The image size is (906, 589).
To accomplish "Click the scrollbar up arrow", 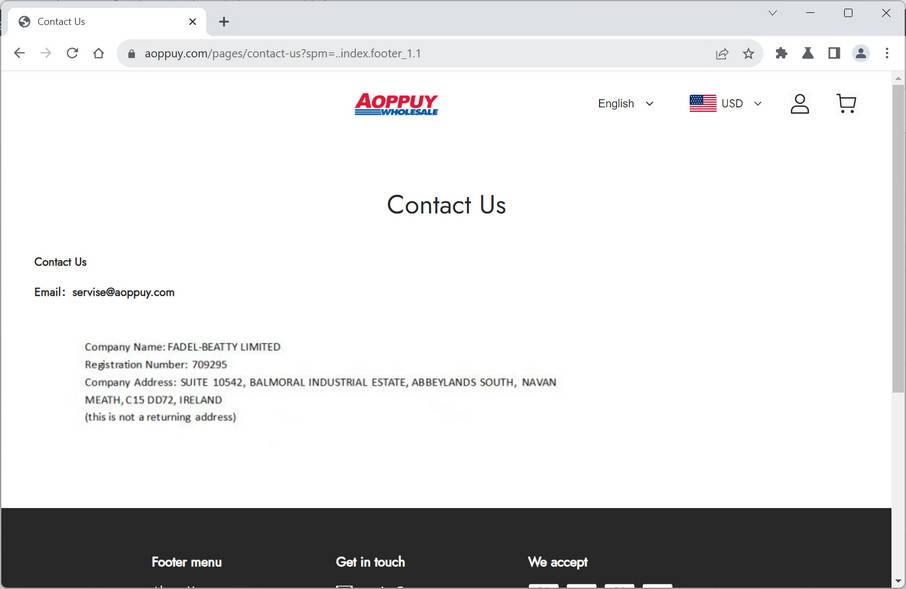I will pos(898,78).
